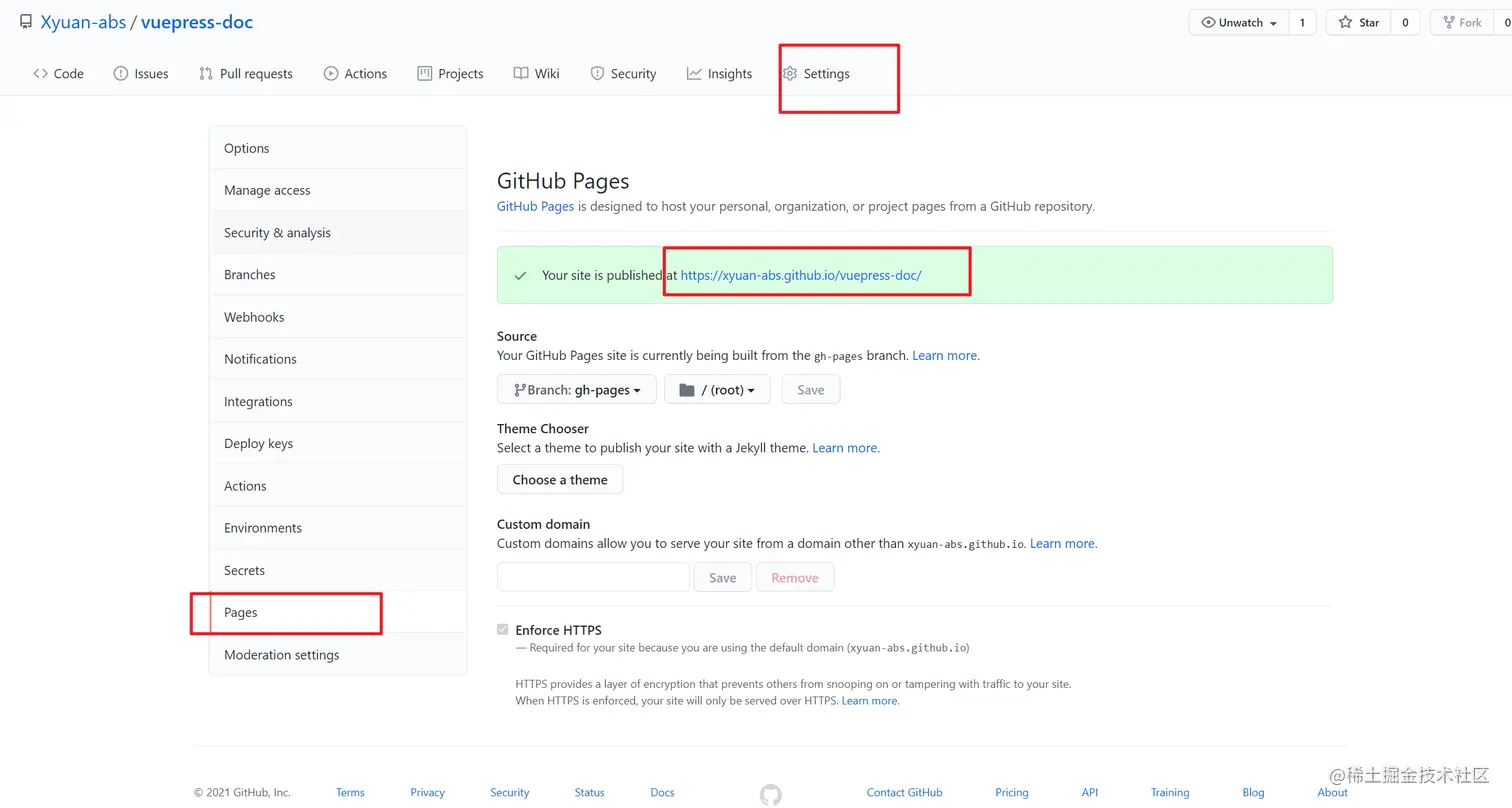Select Security & analysis sidebar item

pyautogui.click(x=338, y=232)
